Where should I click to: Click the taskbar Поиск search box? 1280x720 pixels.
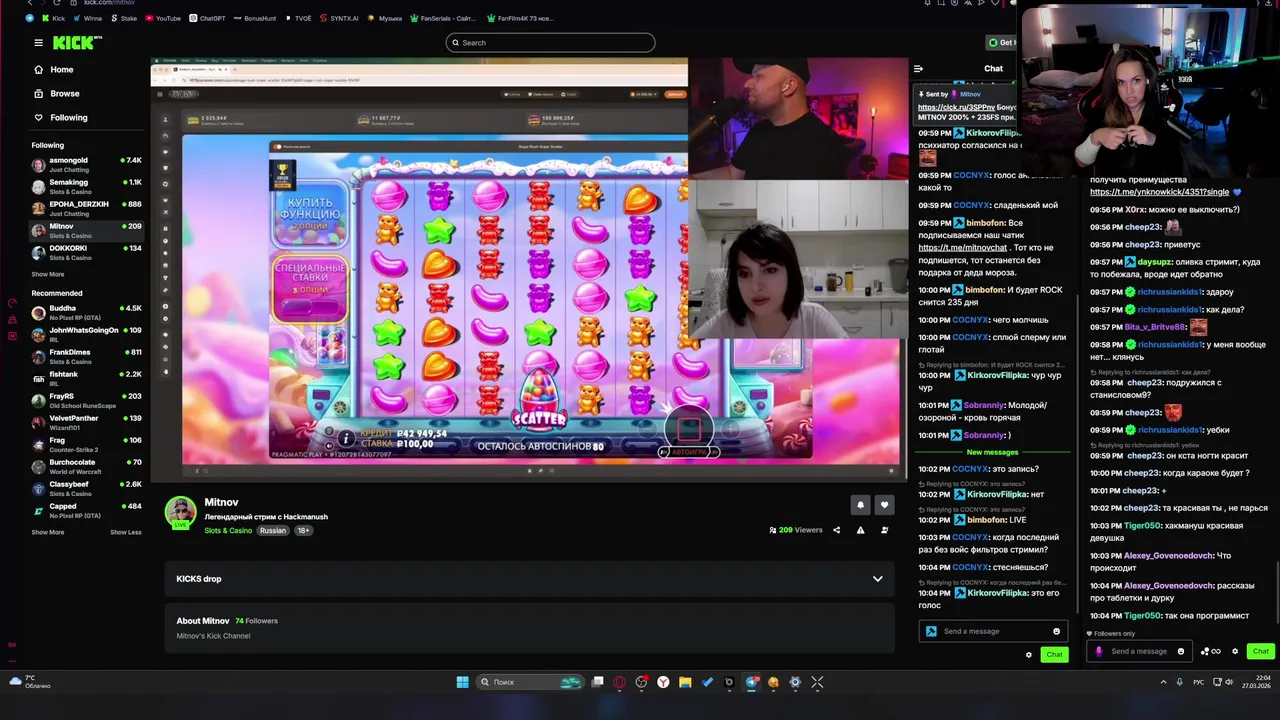click(x=529, y=682)
